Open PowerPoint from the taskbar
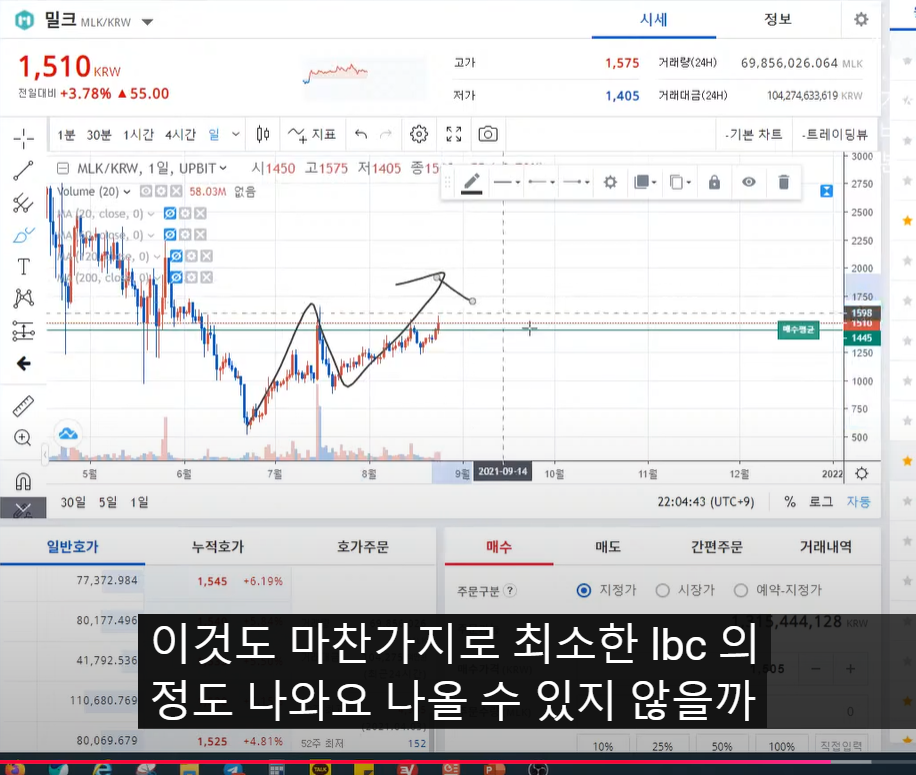The width and height of the screenshot is (916, 775). [x=494, y=769]
